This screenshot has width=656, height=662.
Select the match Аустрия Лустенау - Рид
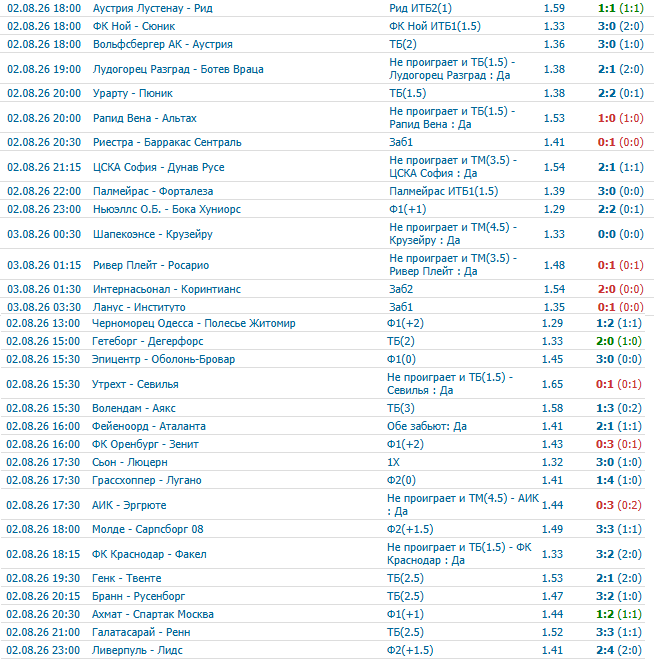tap(153, 8)
